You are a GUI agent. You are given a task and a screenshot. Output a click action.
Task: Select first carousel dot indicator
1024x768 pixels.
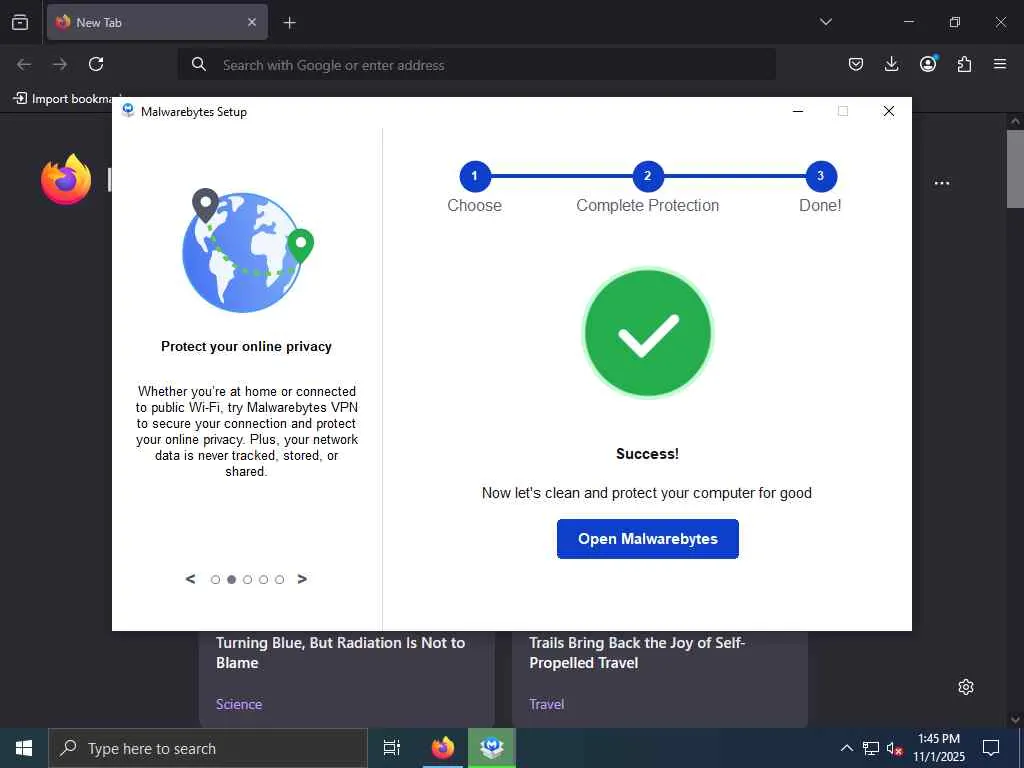(216, 580)
